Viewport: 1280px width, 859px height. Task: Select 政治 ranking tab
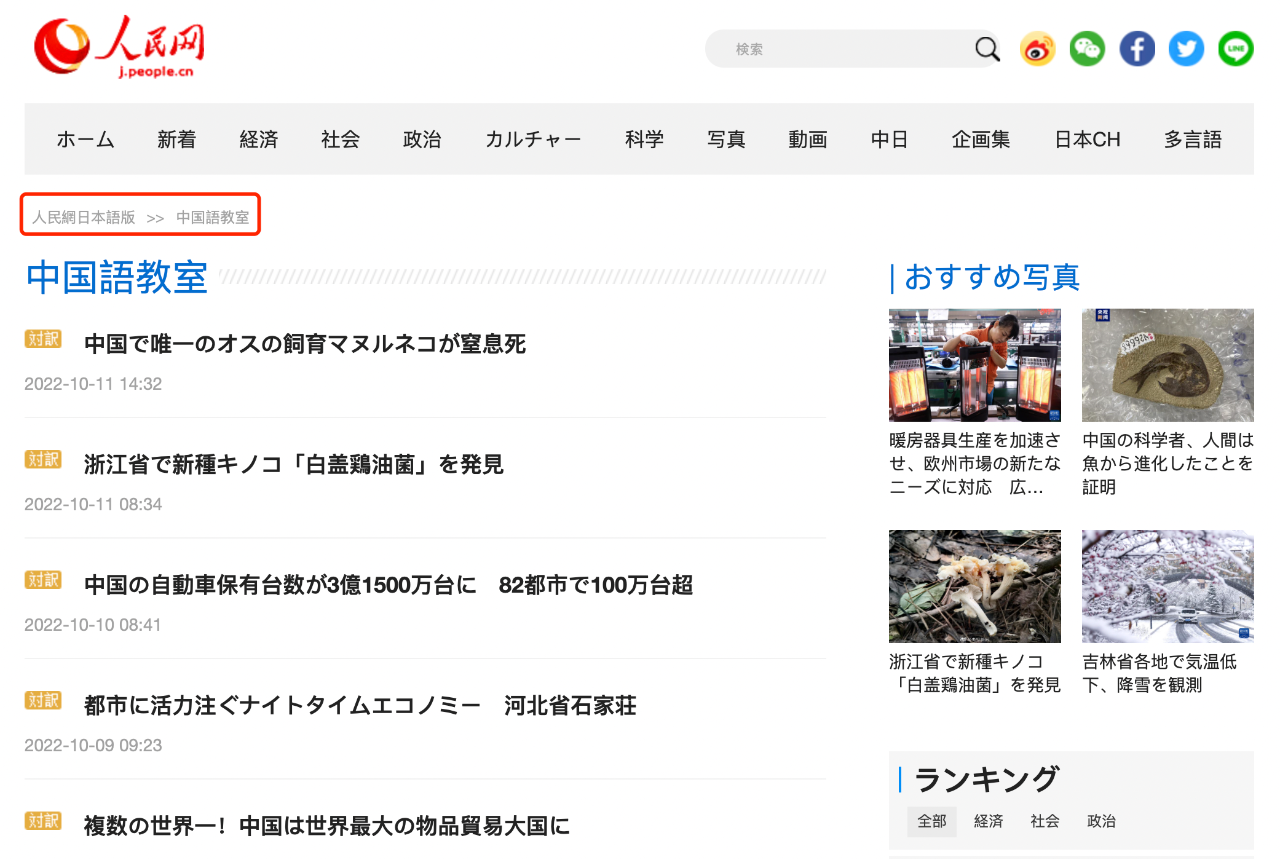click(x=1101, y=821)
